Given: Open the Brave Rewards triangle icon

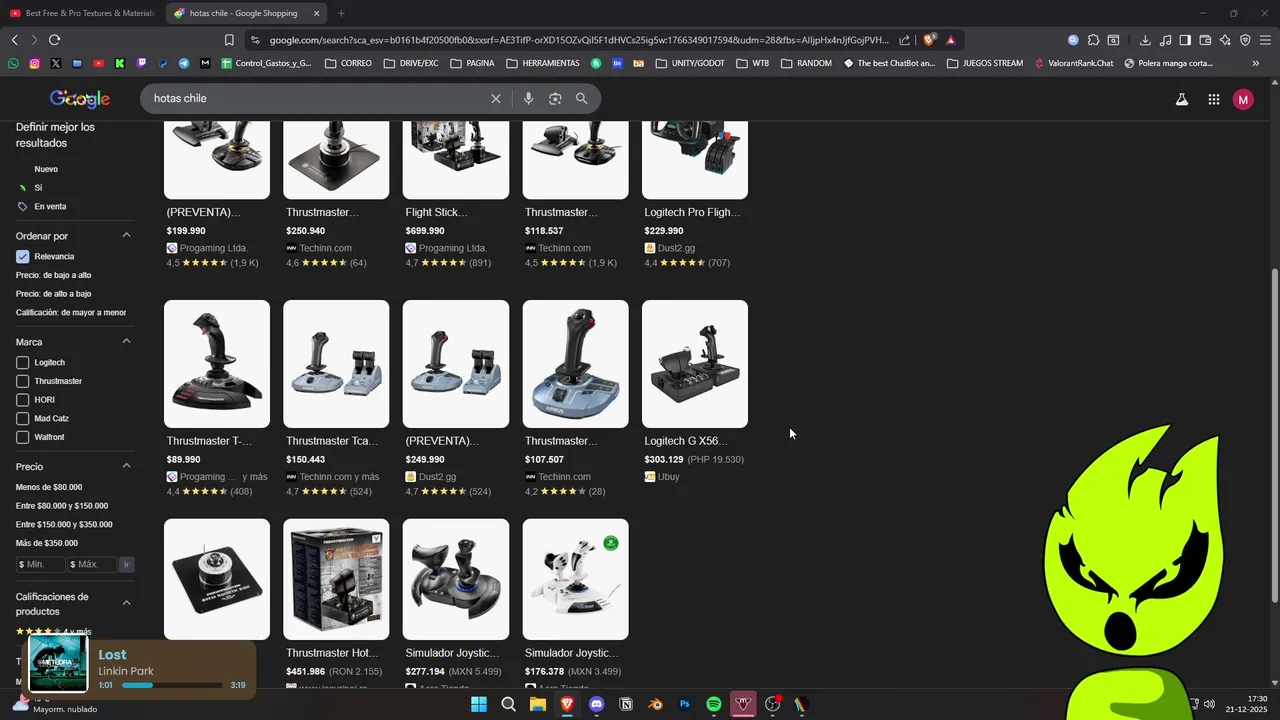Looking at the screenshot, I should click(950, 40).
